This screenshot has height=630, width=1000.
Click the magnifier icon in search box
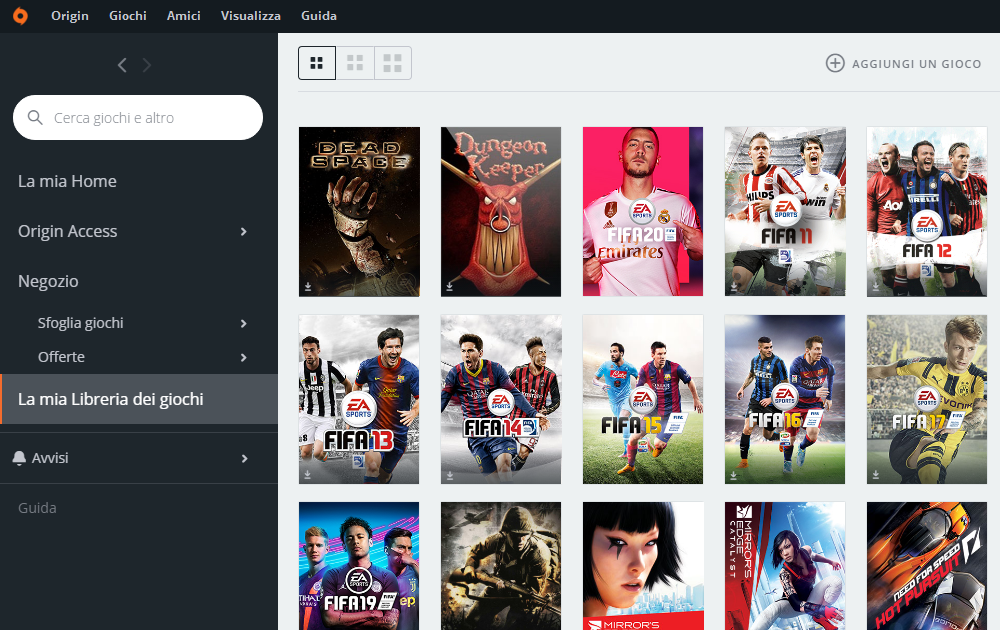35,118
